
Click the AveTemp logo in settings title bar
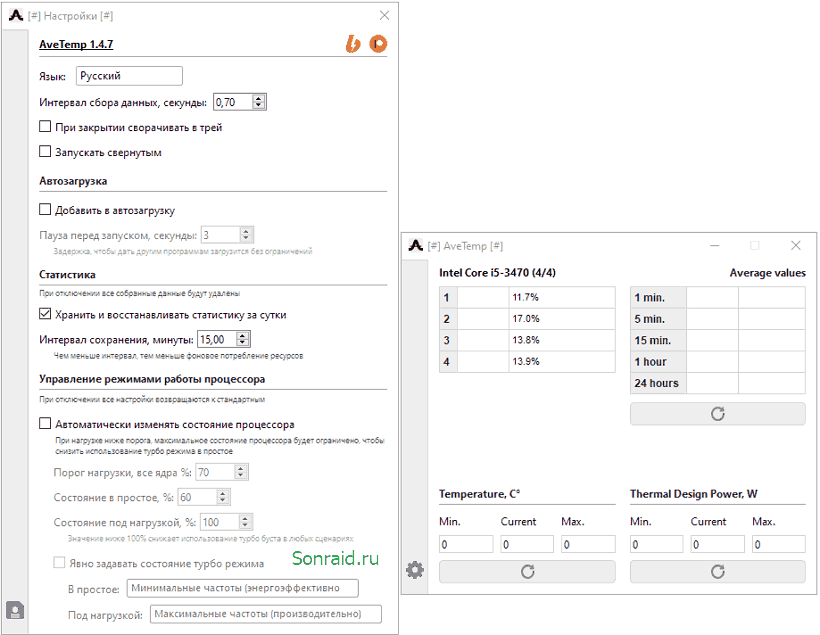[16, 16]
